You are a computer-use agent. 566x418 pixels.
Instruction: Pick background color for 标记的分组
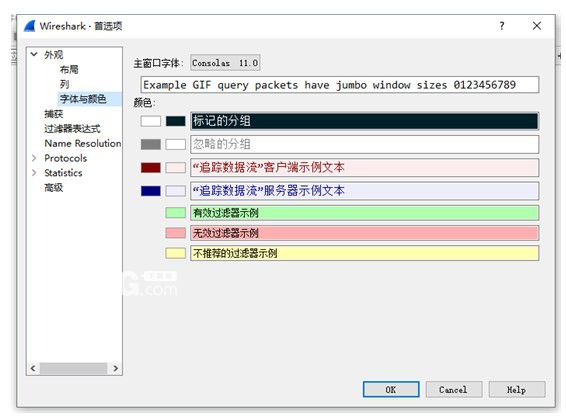point(176,121)
